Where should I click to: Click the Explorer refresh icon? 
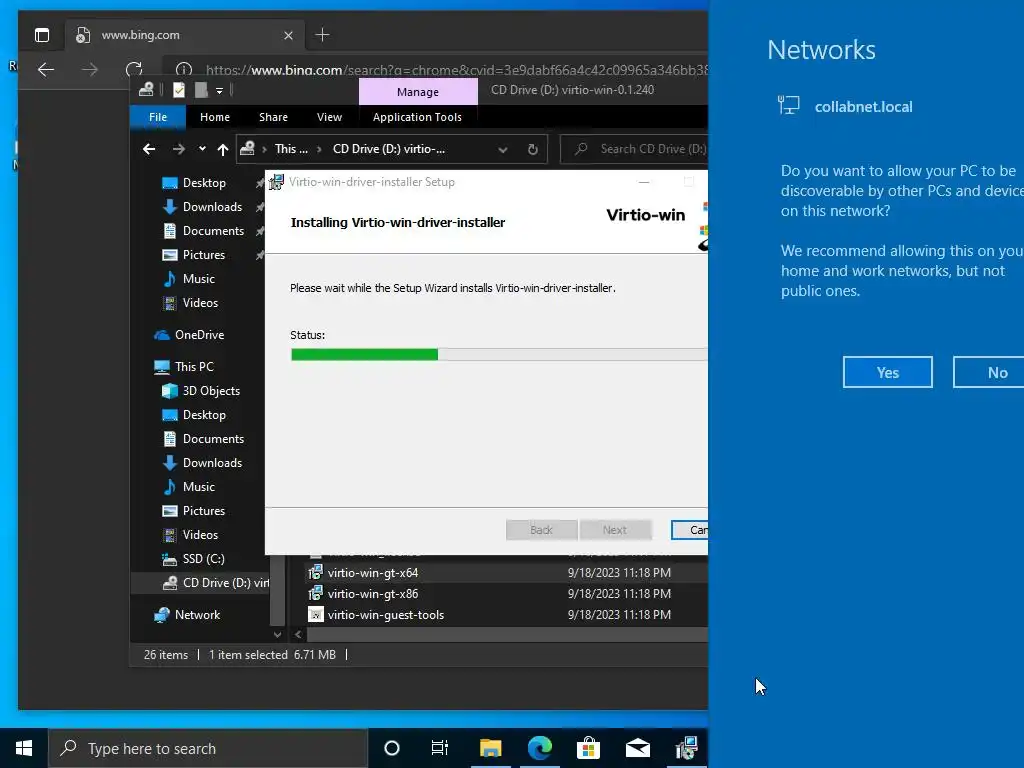coord(532,150)
